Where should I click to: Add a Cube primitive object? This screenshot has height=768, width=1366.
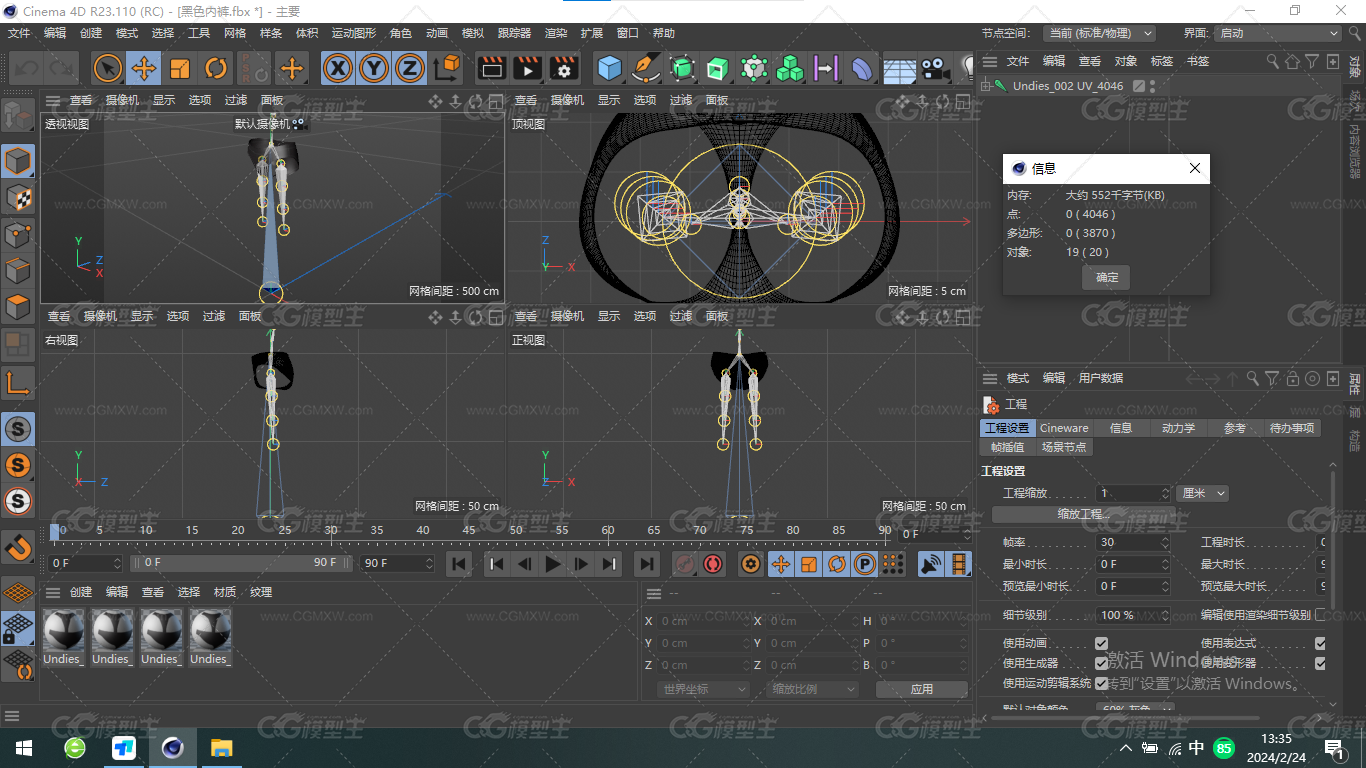point(609,69)
